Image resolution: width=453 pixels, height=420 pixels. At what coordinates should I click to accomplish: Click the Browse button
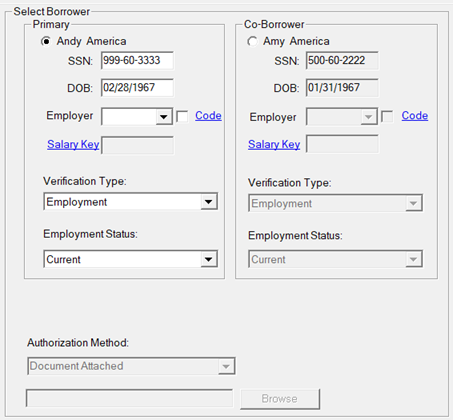280,399
